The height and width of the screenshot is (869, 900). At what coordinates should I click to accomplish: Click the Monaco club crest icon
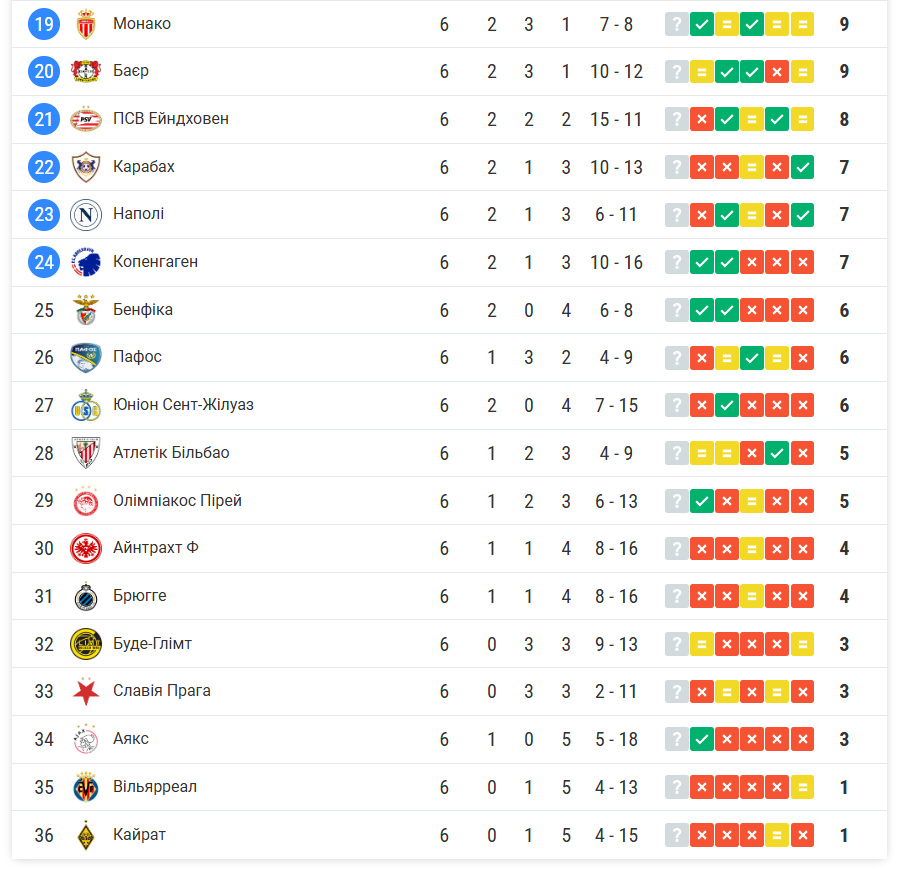click(86, 24)
